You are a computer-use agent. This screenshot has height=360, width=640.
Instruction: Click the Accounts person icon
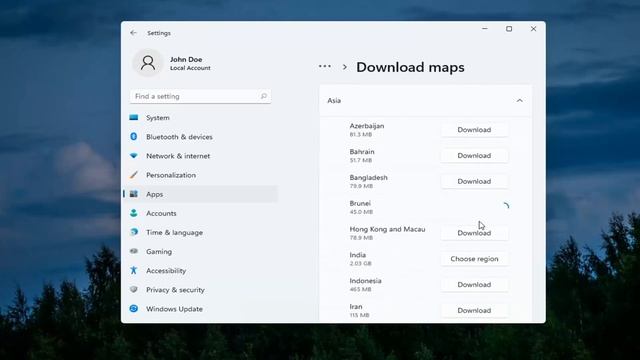(x=133, y=213)
